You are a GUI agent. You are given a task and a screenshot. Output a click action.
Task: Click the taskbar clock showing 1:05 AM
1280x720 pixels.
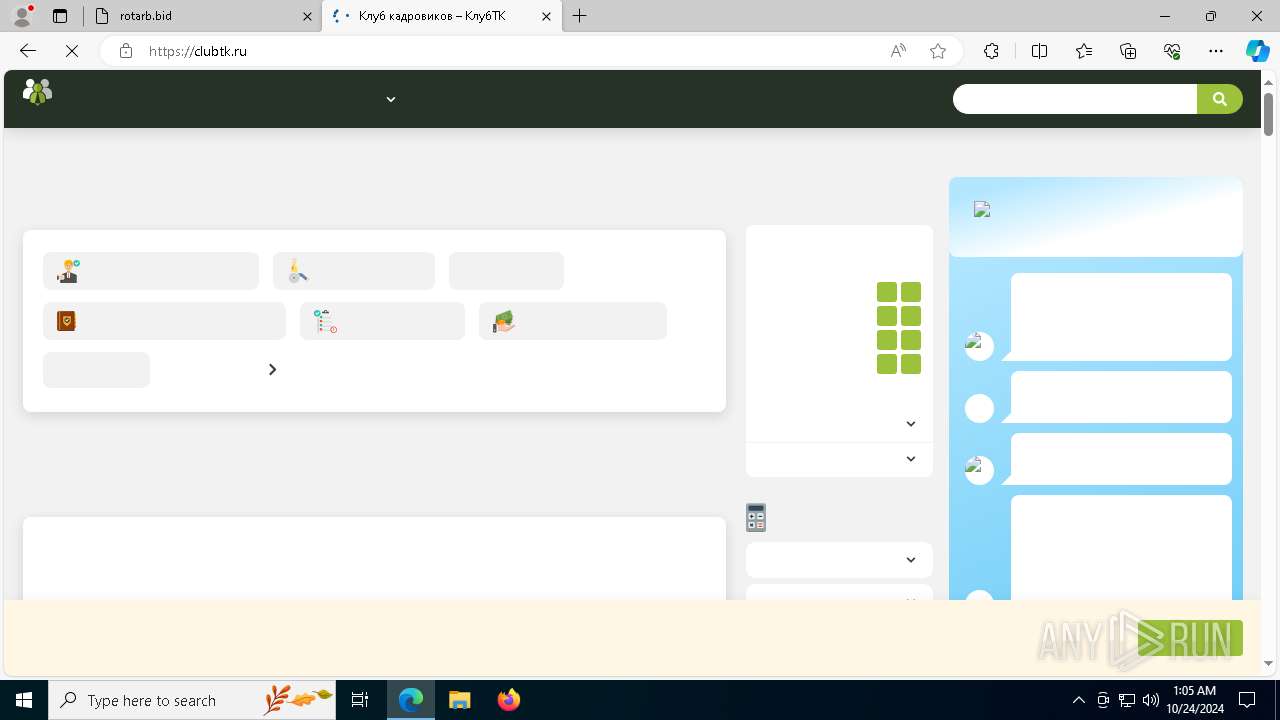pyautogui.click(x=1195, y=700)
